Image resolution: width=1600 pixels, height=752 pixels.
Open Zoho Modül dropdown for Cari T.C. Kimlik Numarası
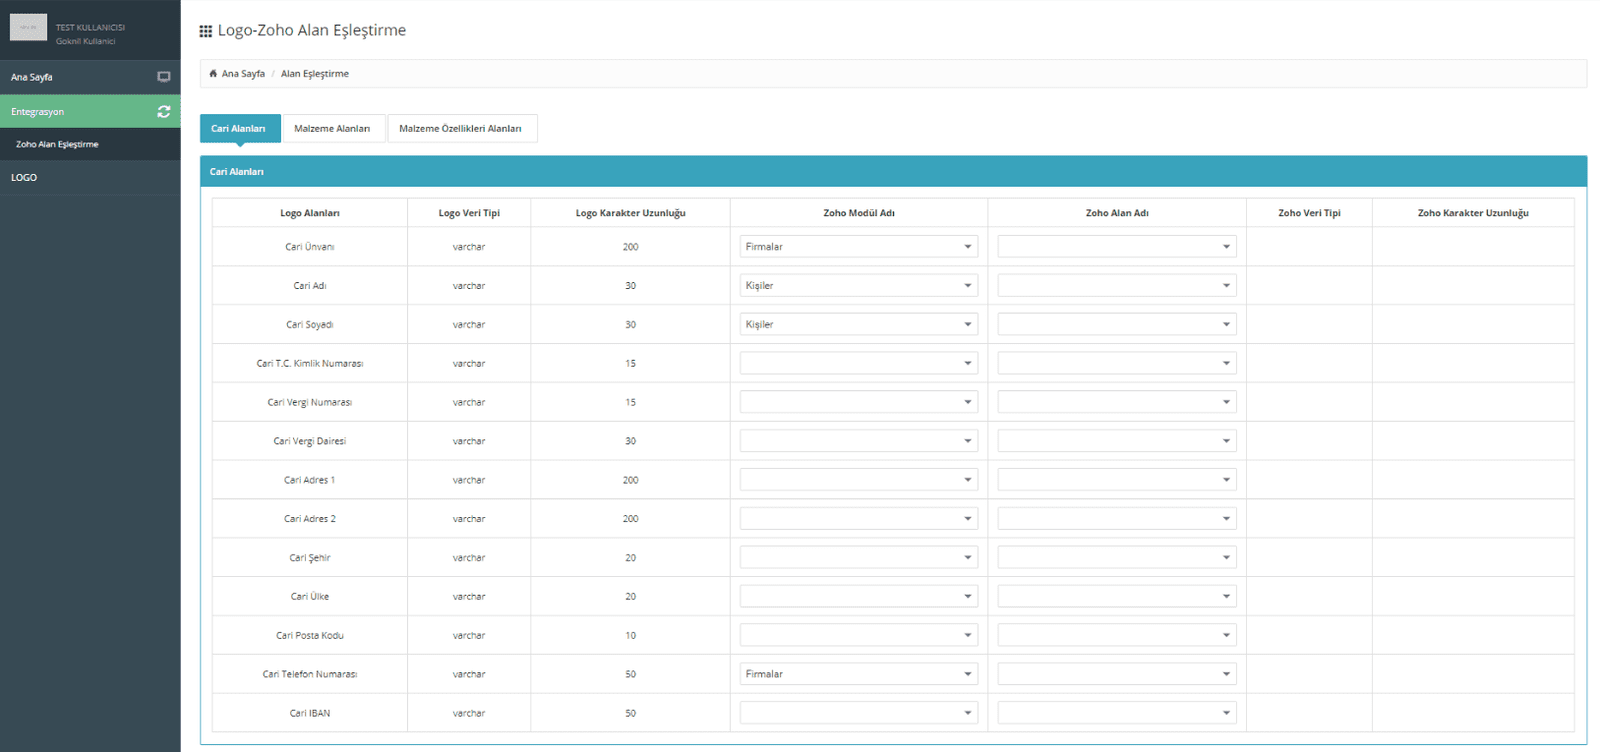[x=859, y=363]
